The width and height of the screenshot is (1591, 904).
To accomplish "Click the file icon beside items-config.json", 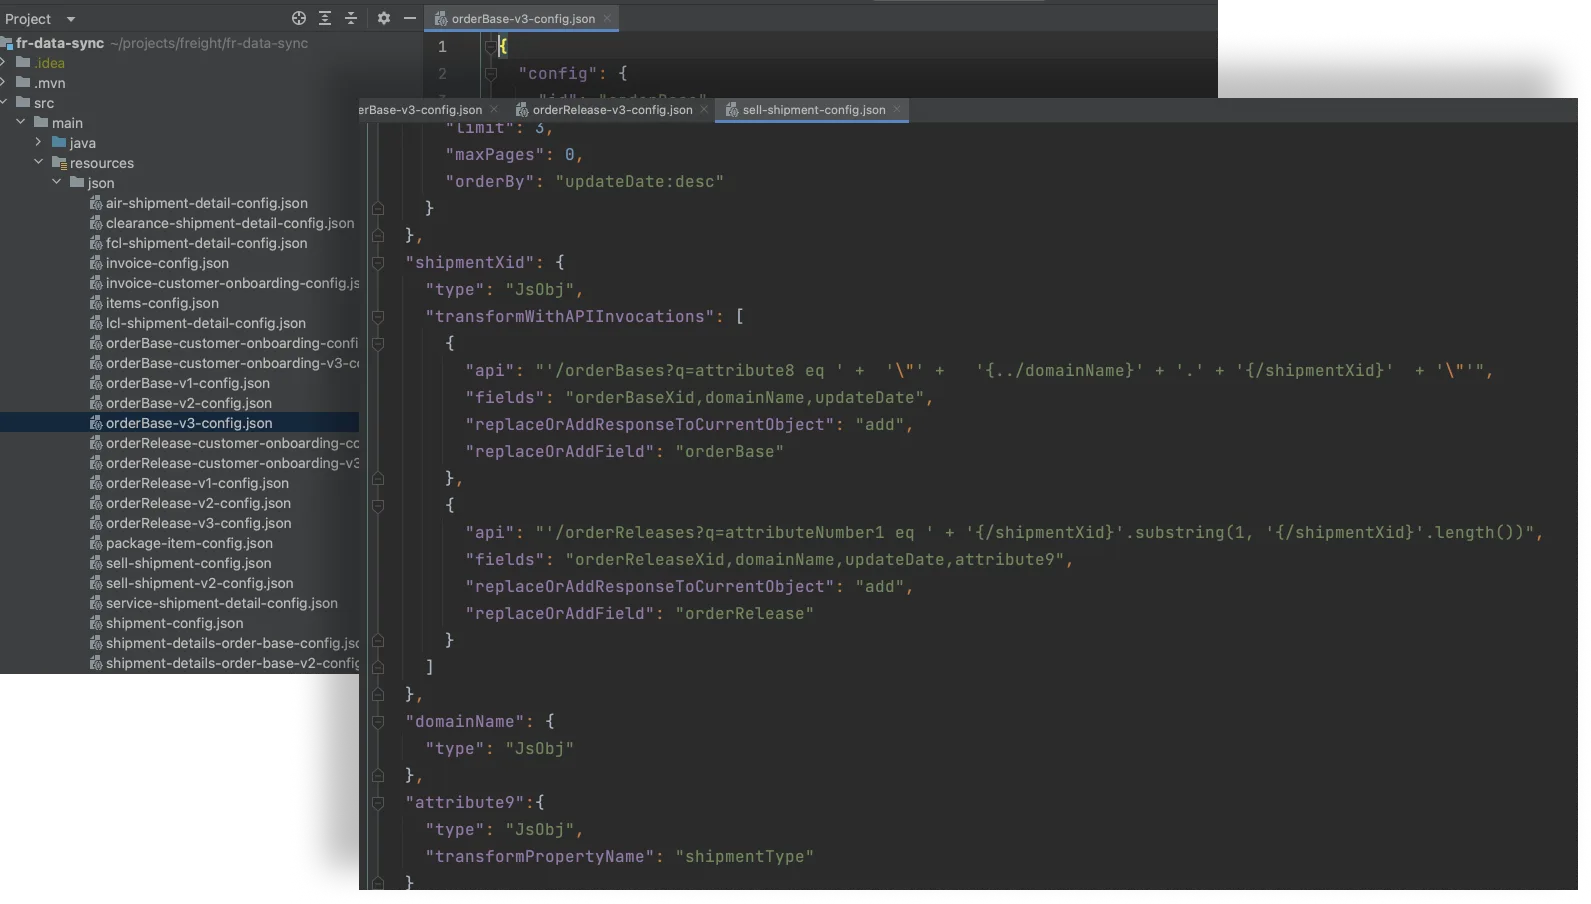I will [x=96, y=303].
